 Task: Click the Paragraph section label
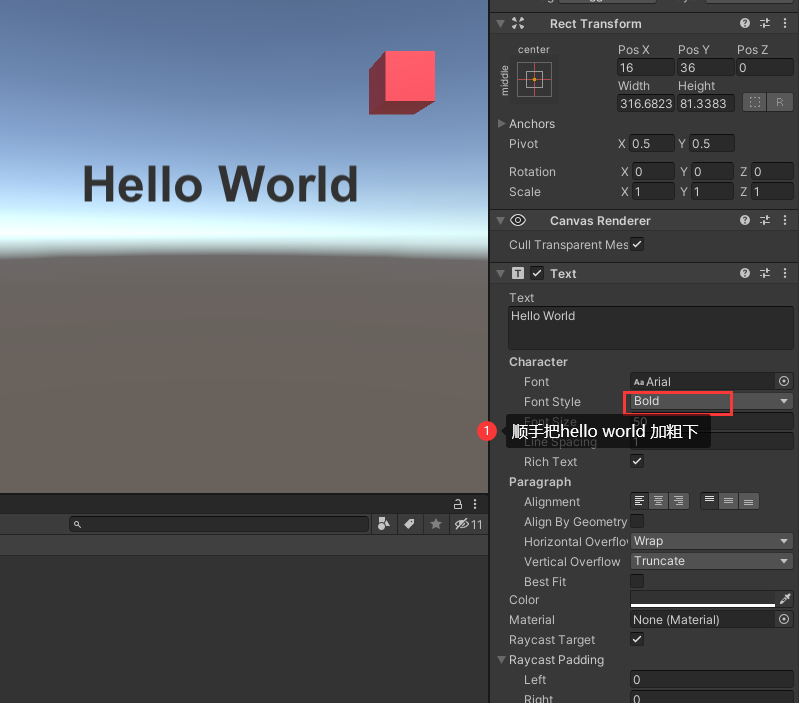click(540, 481)
